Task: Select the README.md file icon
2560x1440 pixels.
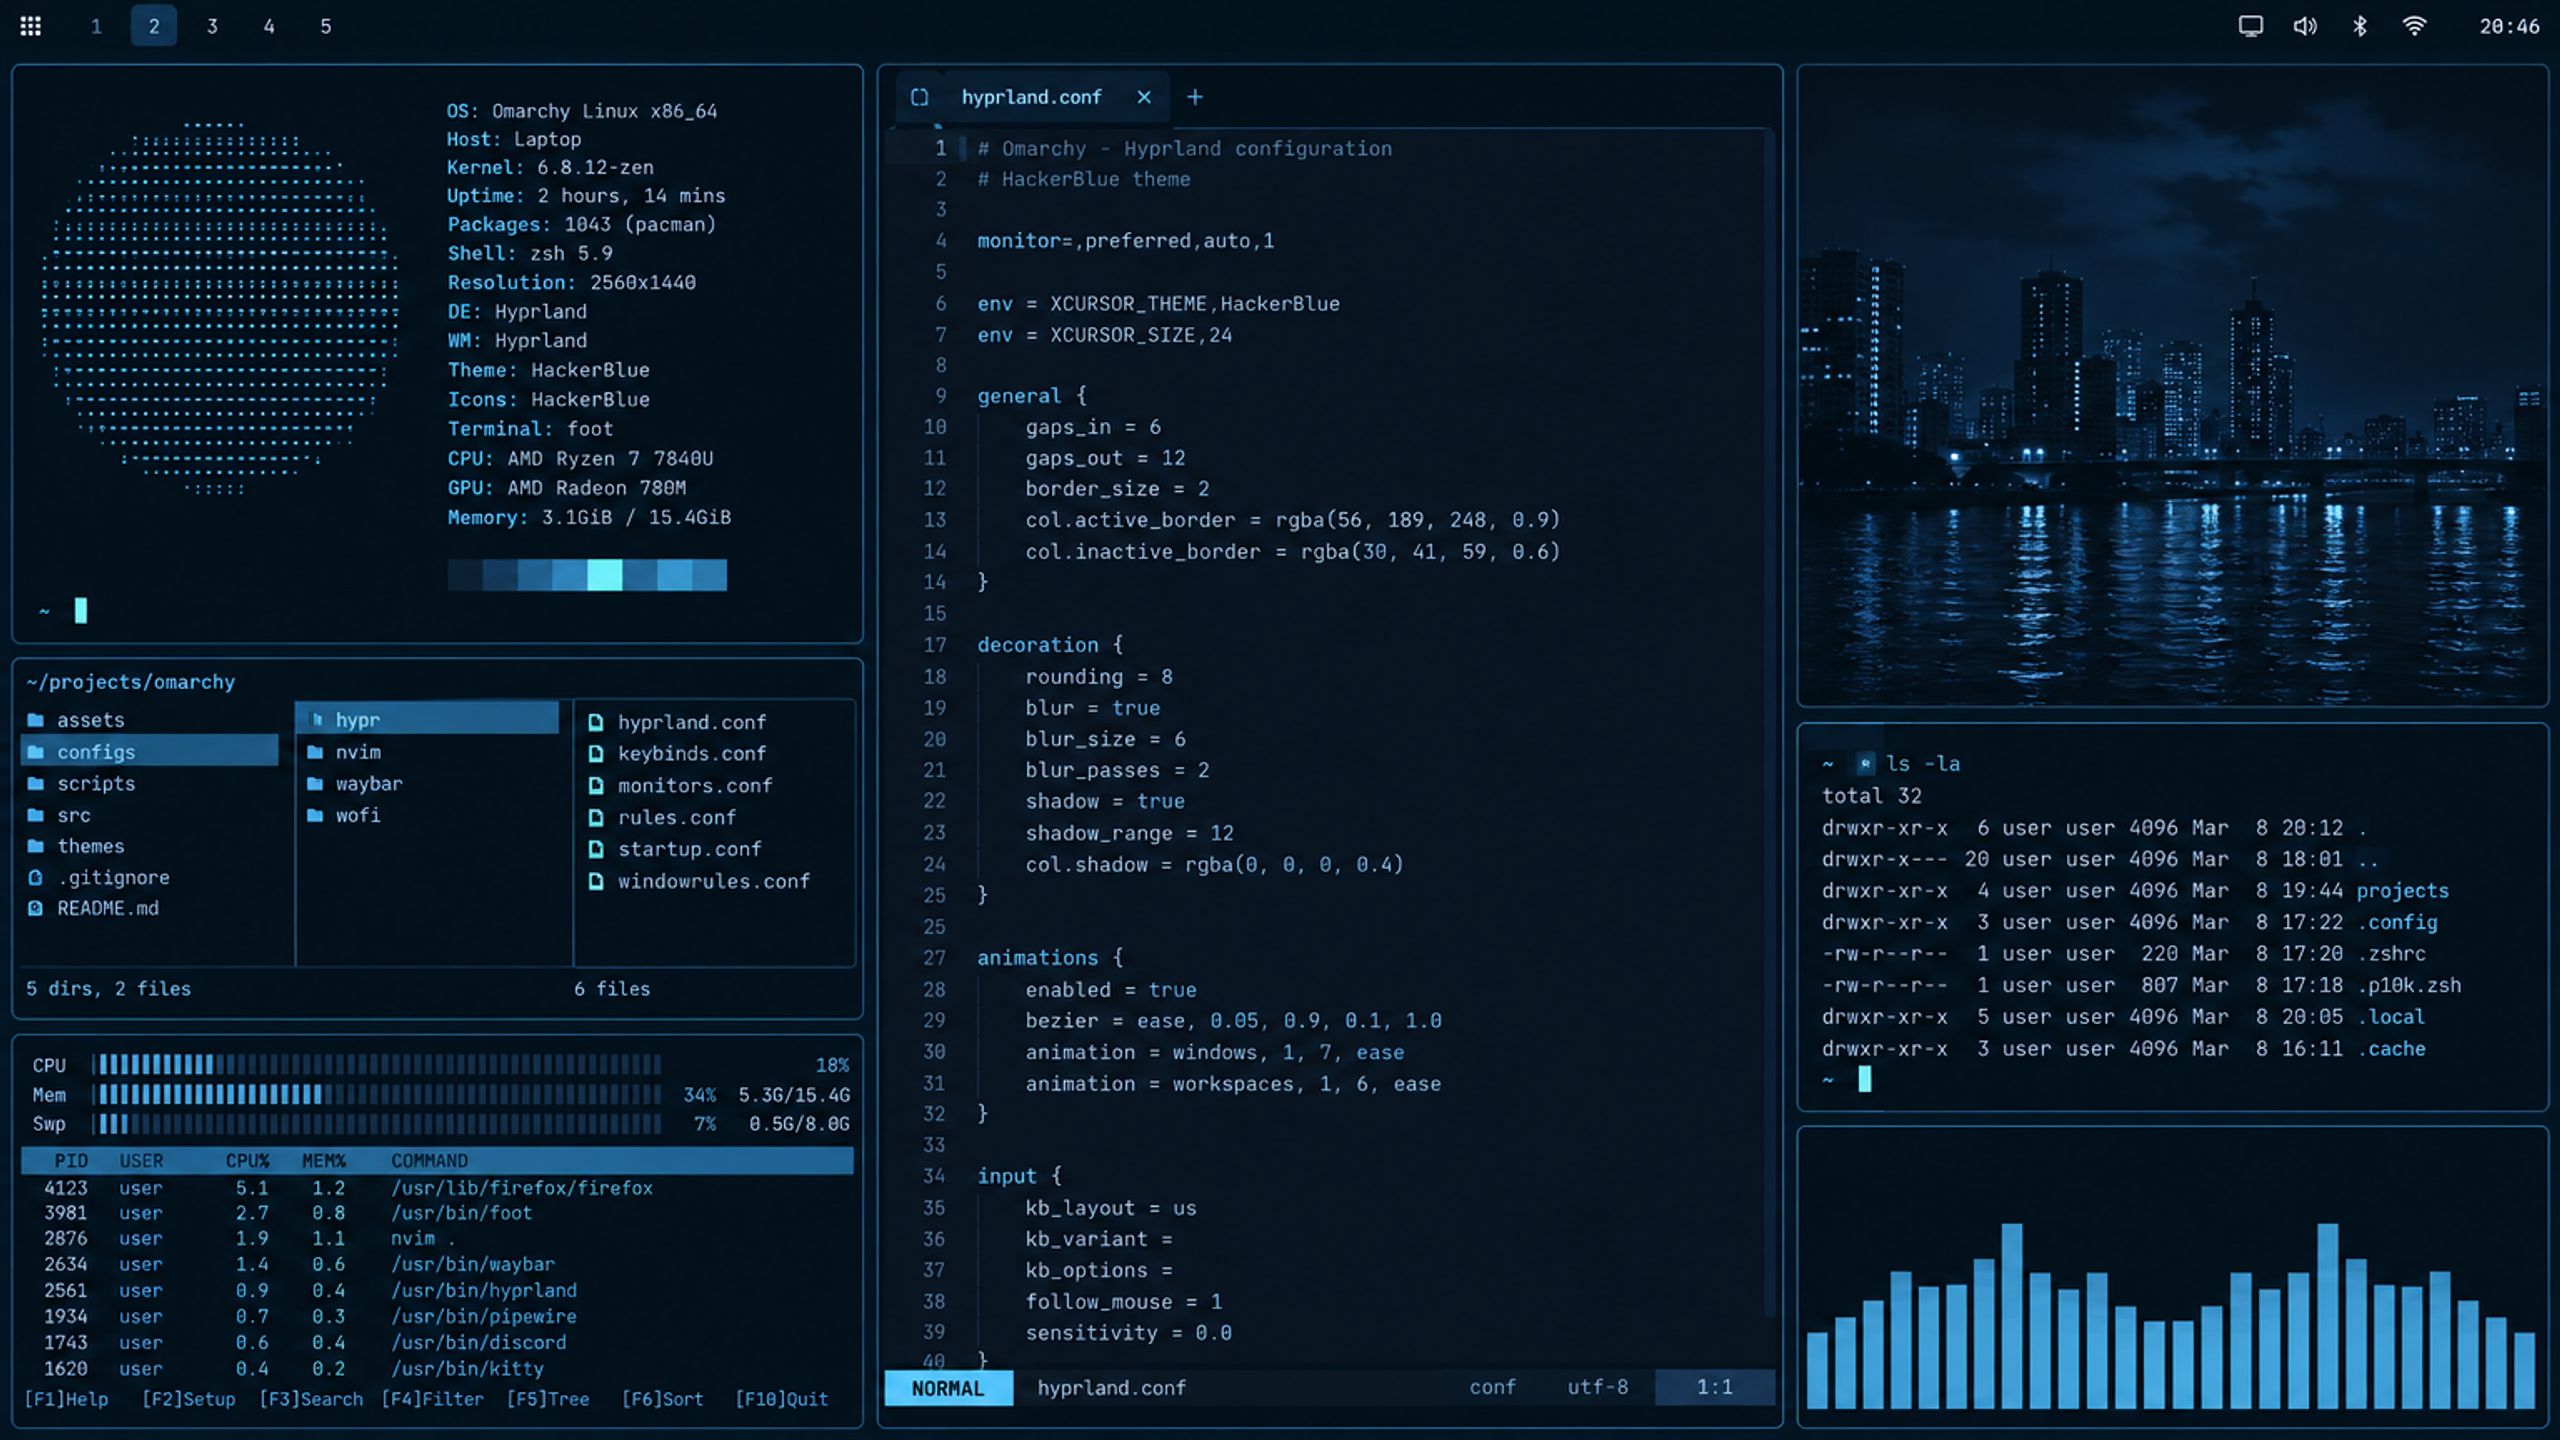Action: click(36, 908)
